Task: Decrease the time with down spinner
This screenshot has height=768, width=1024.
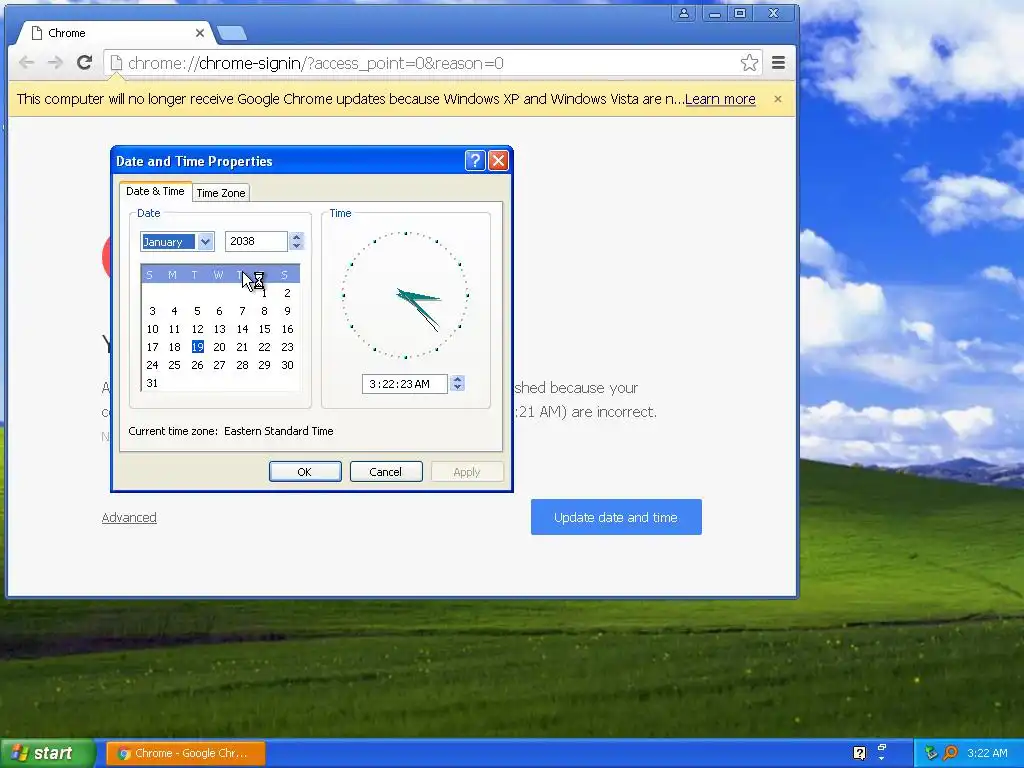Action: pos(458,389)
